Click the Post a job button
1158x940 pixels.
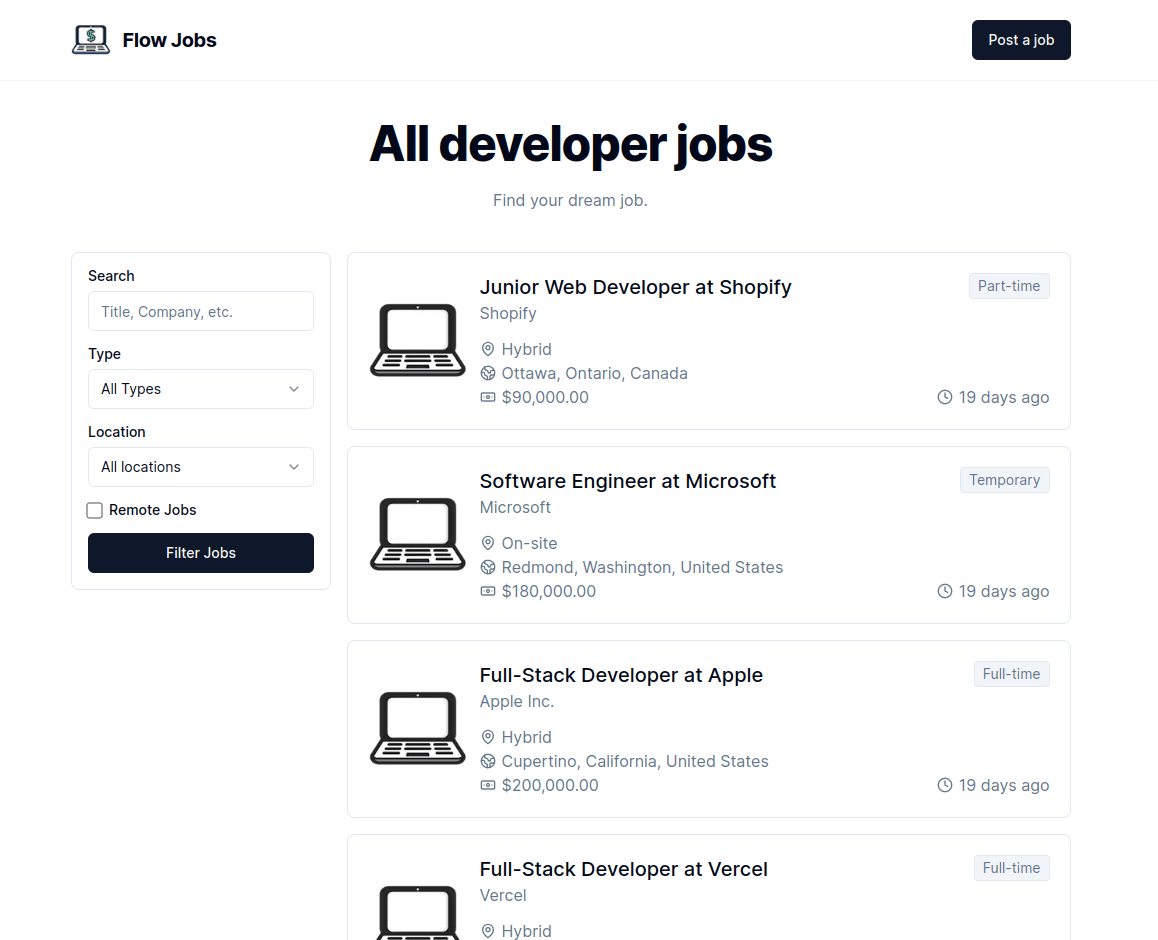click(x=1021, y=39)
